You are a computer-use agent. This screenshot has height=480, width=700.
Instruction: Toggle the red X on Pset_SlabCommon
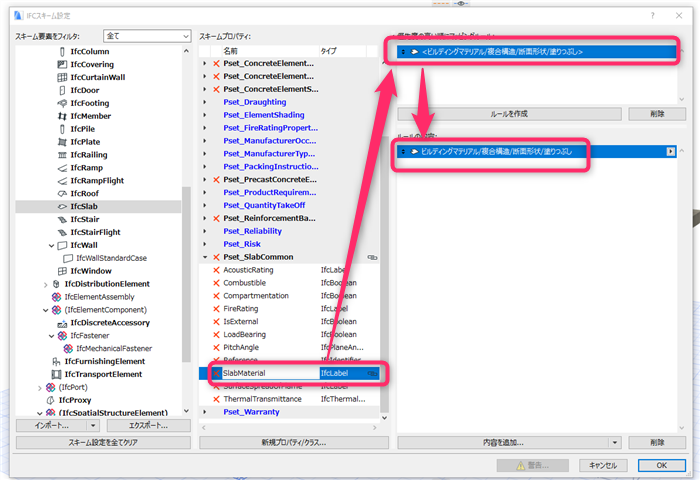point(216,257)
